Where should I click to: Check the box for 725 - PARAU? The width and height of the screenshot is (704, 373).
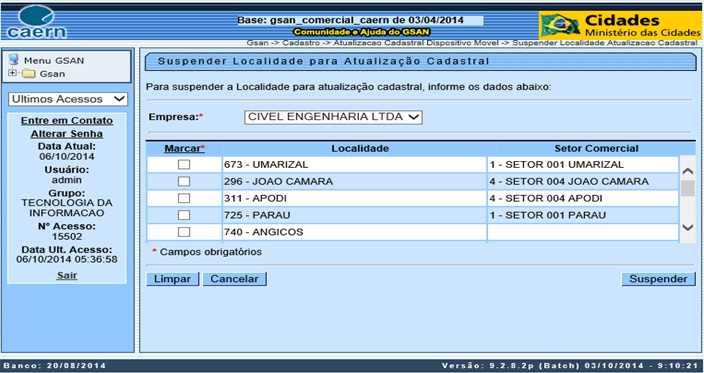click(x=184, y=215)
